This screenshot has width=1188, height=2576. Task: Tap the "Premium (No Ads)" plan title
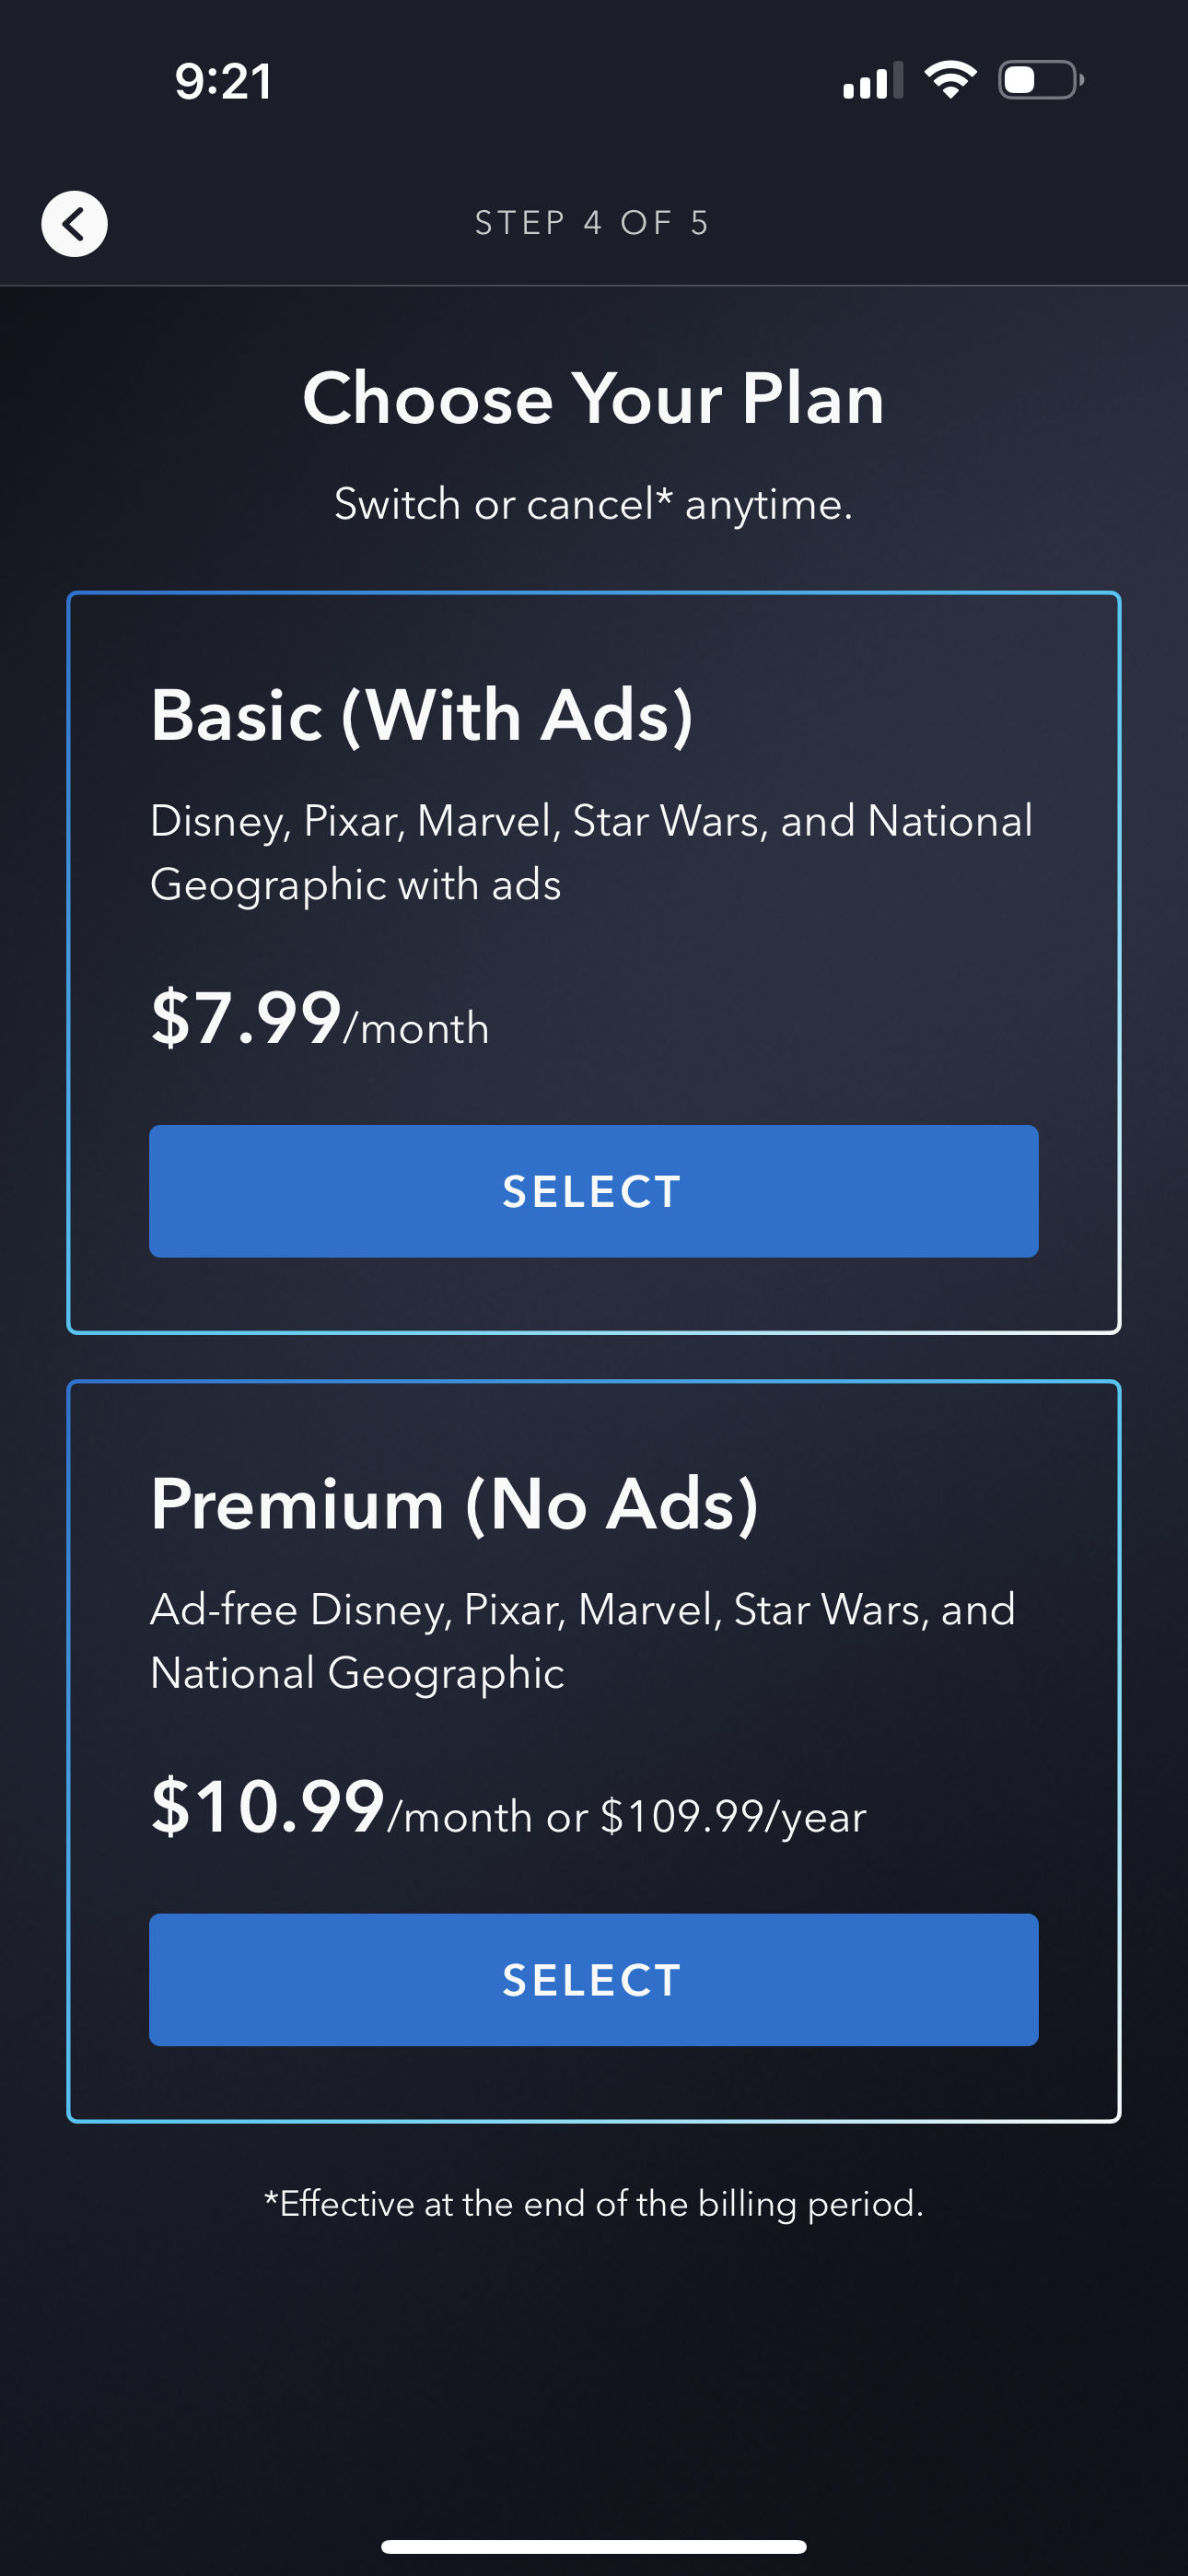tap(454, 1504)
